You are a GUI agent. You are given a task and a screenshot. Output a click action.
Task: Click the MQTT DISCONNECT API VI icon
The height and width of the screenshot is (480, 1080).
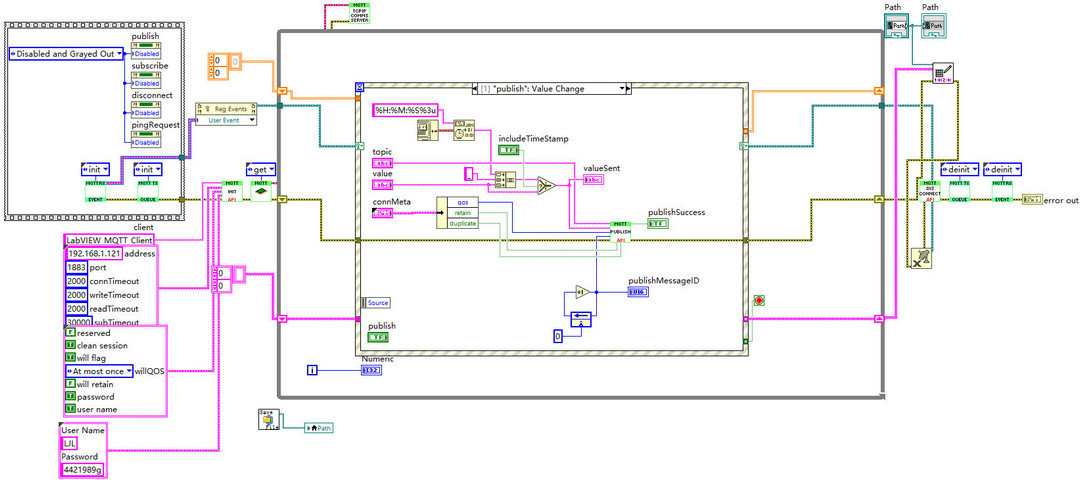coord(928,191)
